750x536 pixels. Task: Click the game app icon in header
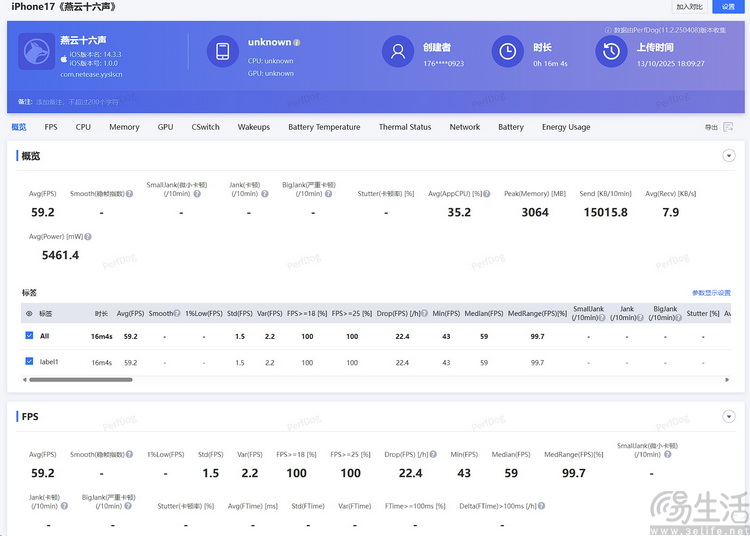click(x=36, y=52)
